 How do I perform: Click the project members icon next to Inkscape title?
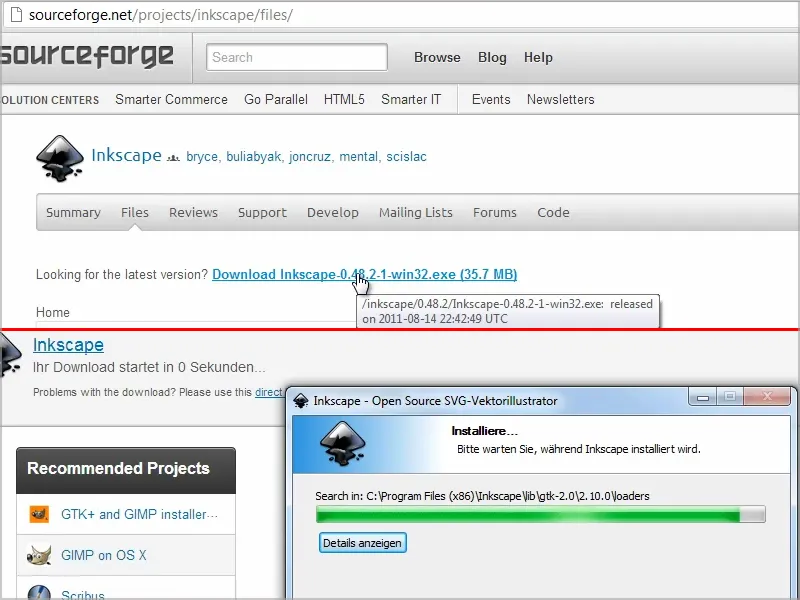(173, 158)
